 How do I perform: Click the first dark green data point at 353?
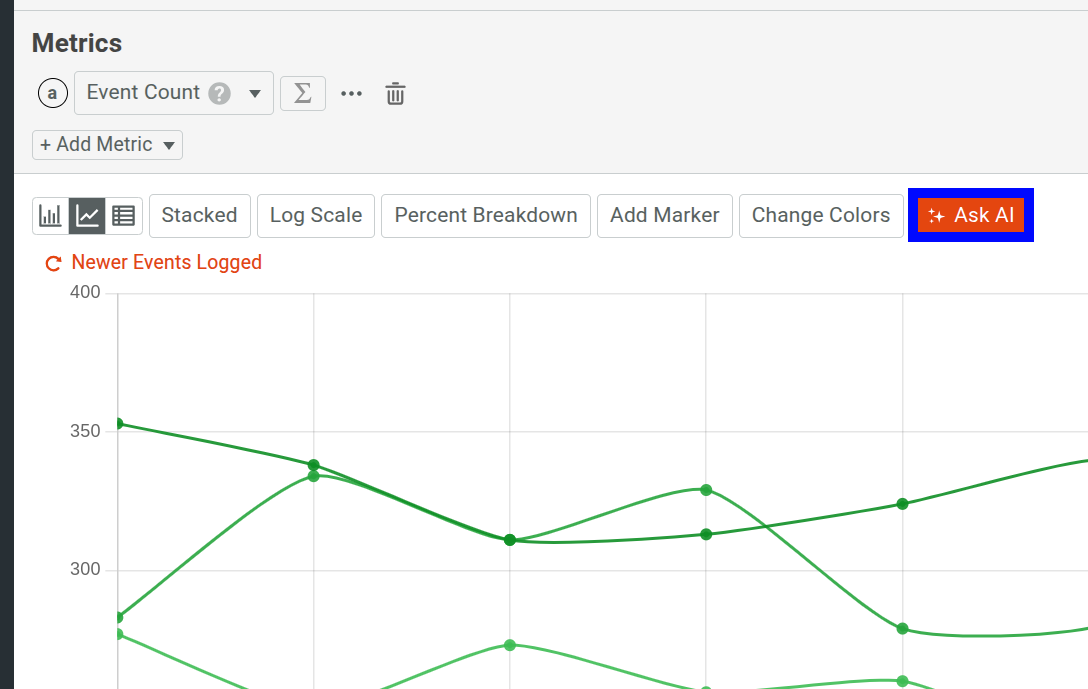[118, 424]
